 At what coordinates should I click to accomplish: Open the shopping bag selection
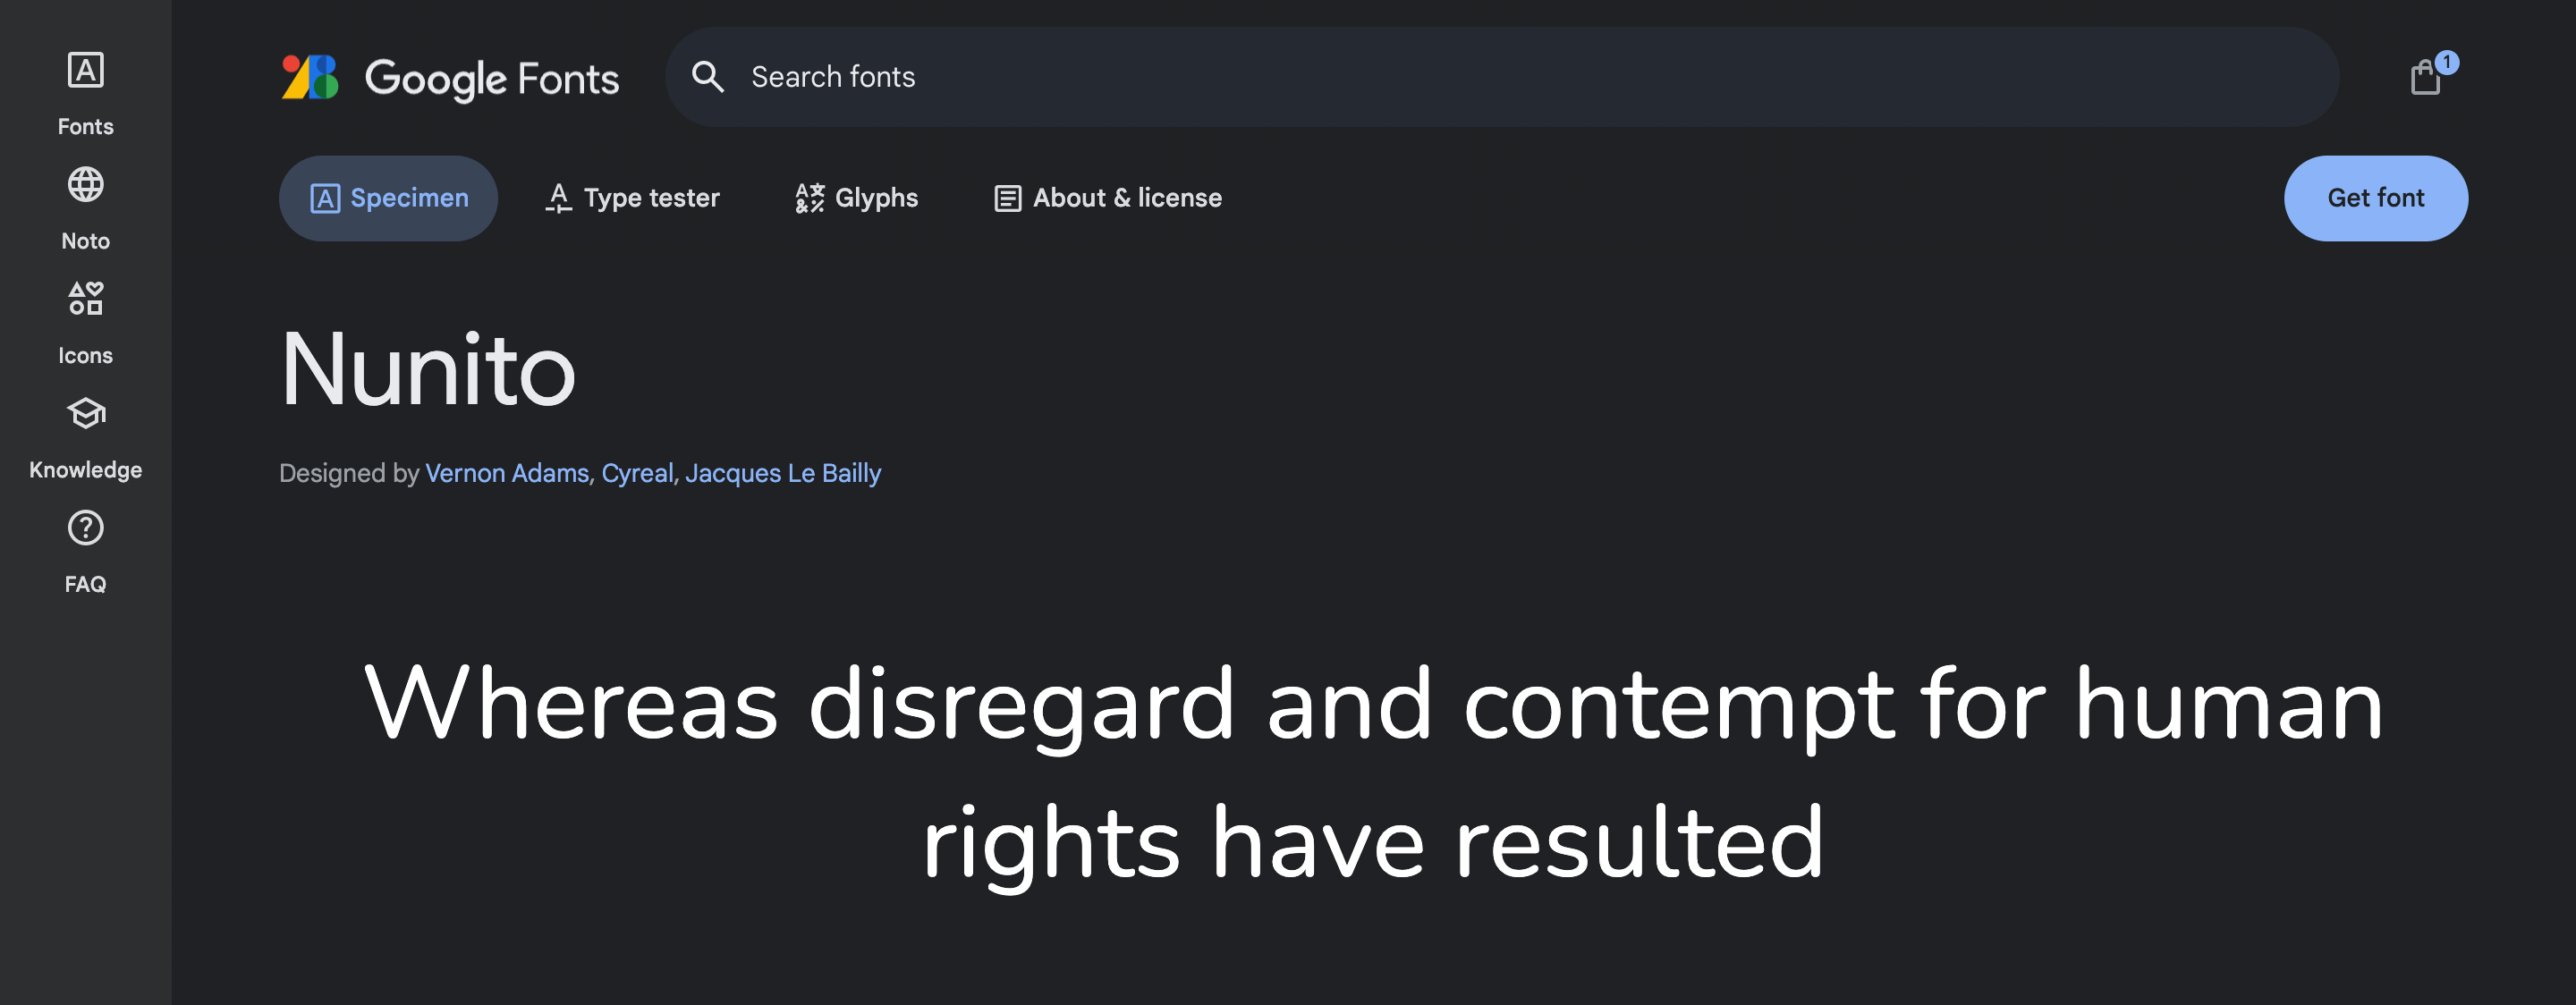[2426, 77]
